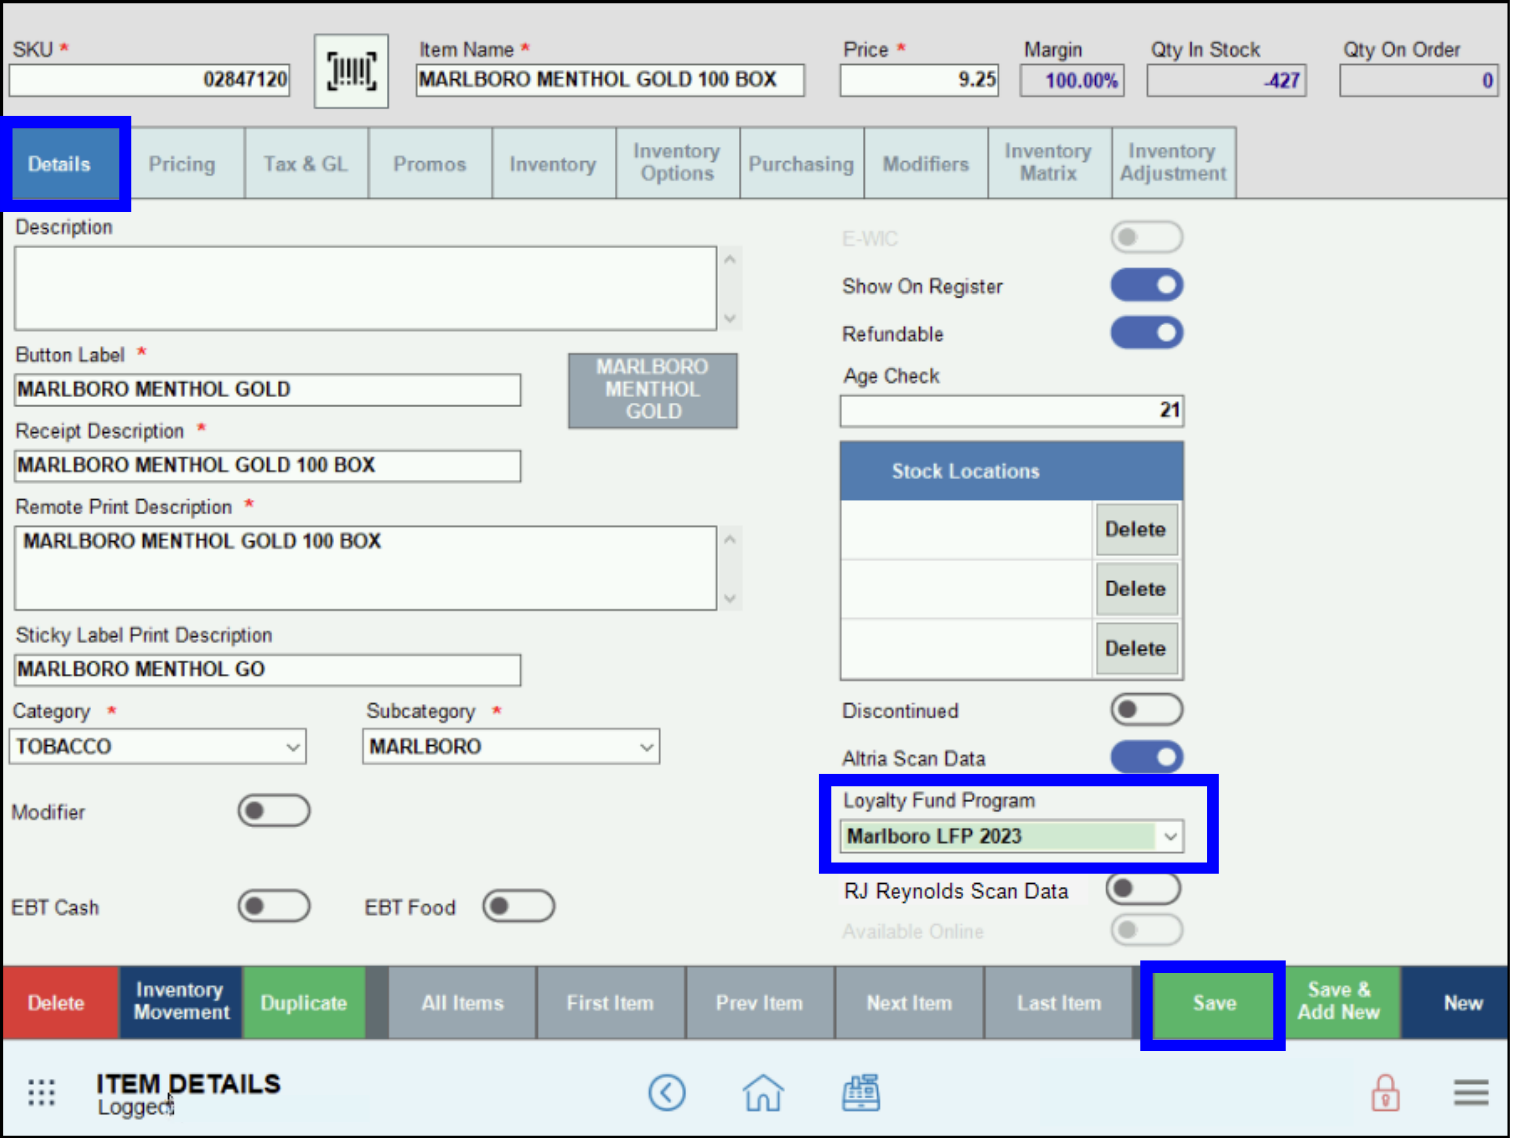Click the Description text area

[x=365, y=288]
